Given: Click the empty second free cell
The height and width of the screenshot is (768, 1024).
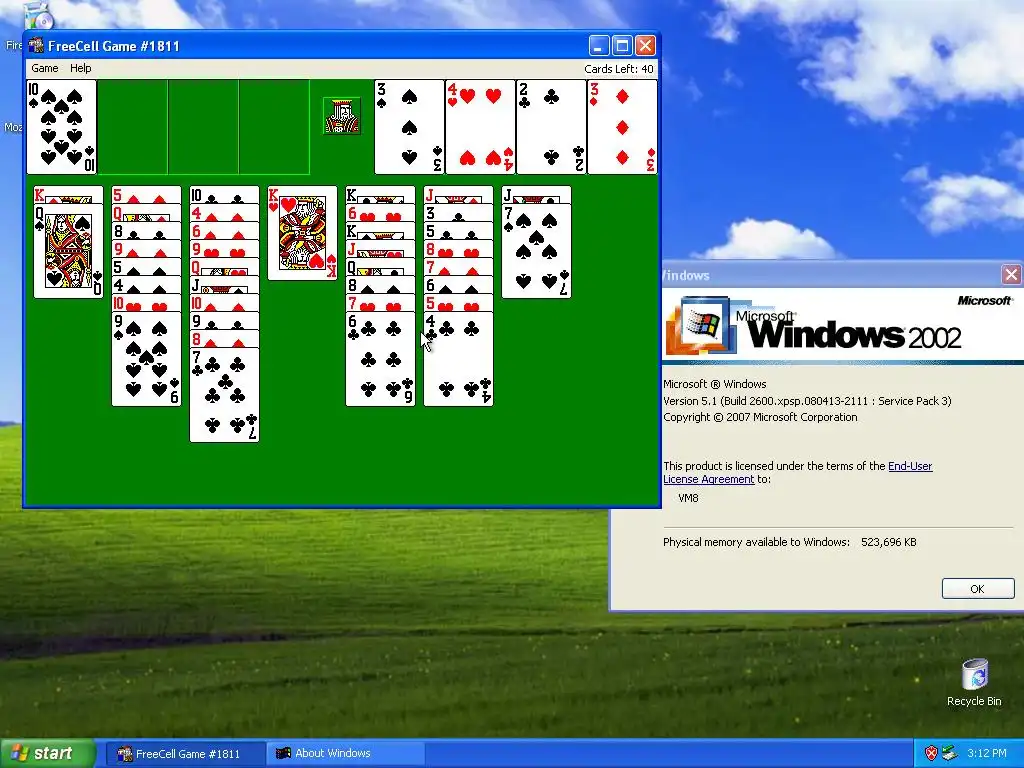Looking at the screenshot, I should 133,127.
